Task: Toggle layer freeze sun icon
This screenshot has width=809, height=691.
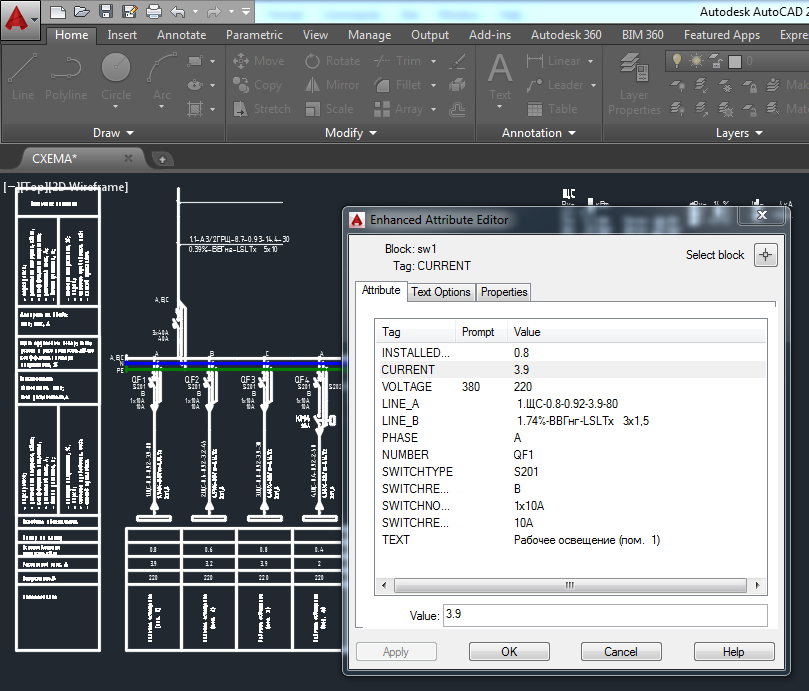Action: (696, 61)
